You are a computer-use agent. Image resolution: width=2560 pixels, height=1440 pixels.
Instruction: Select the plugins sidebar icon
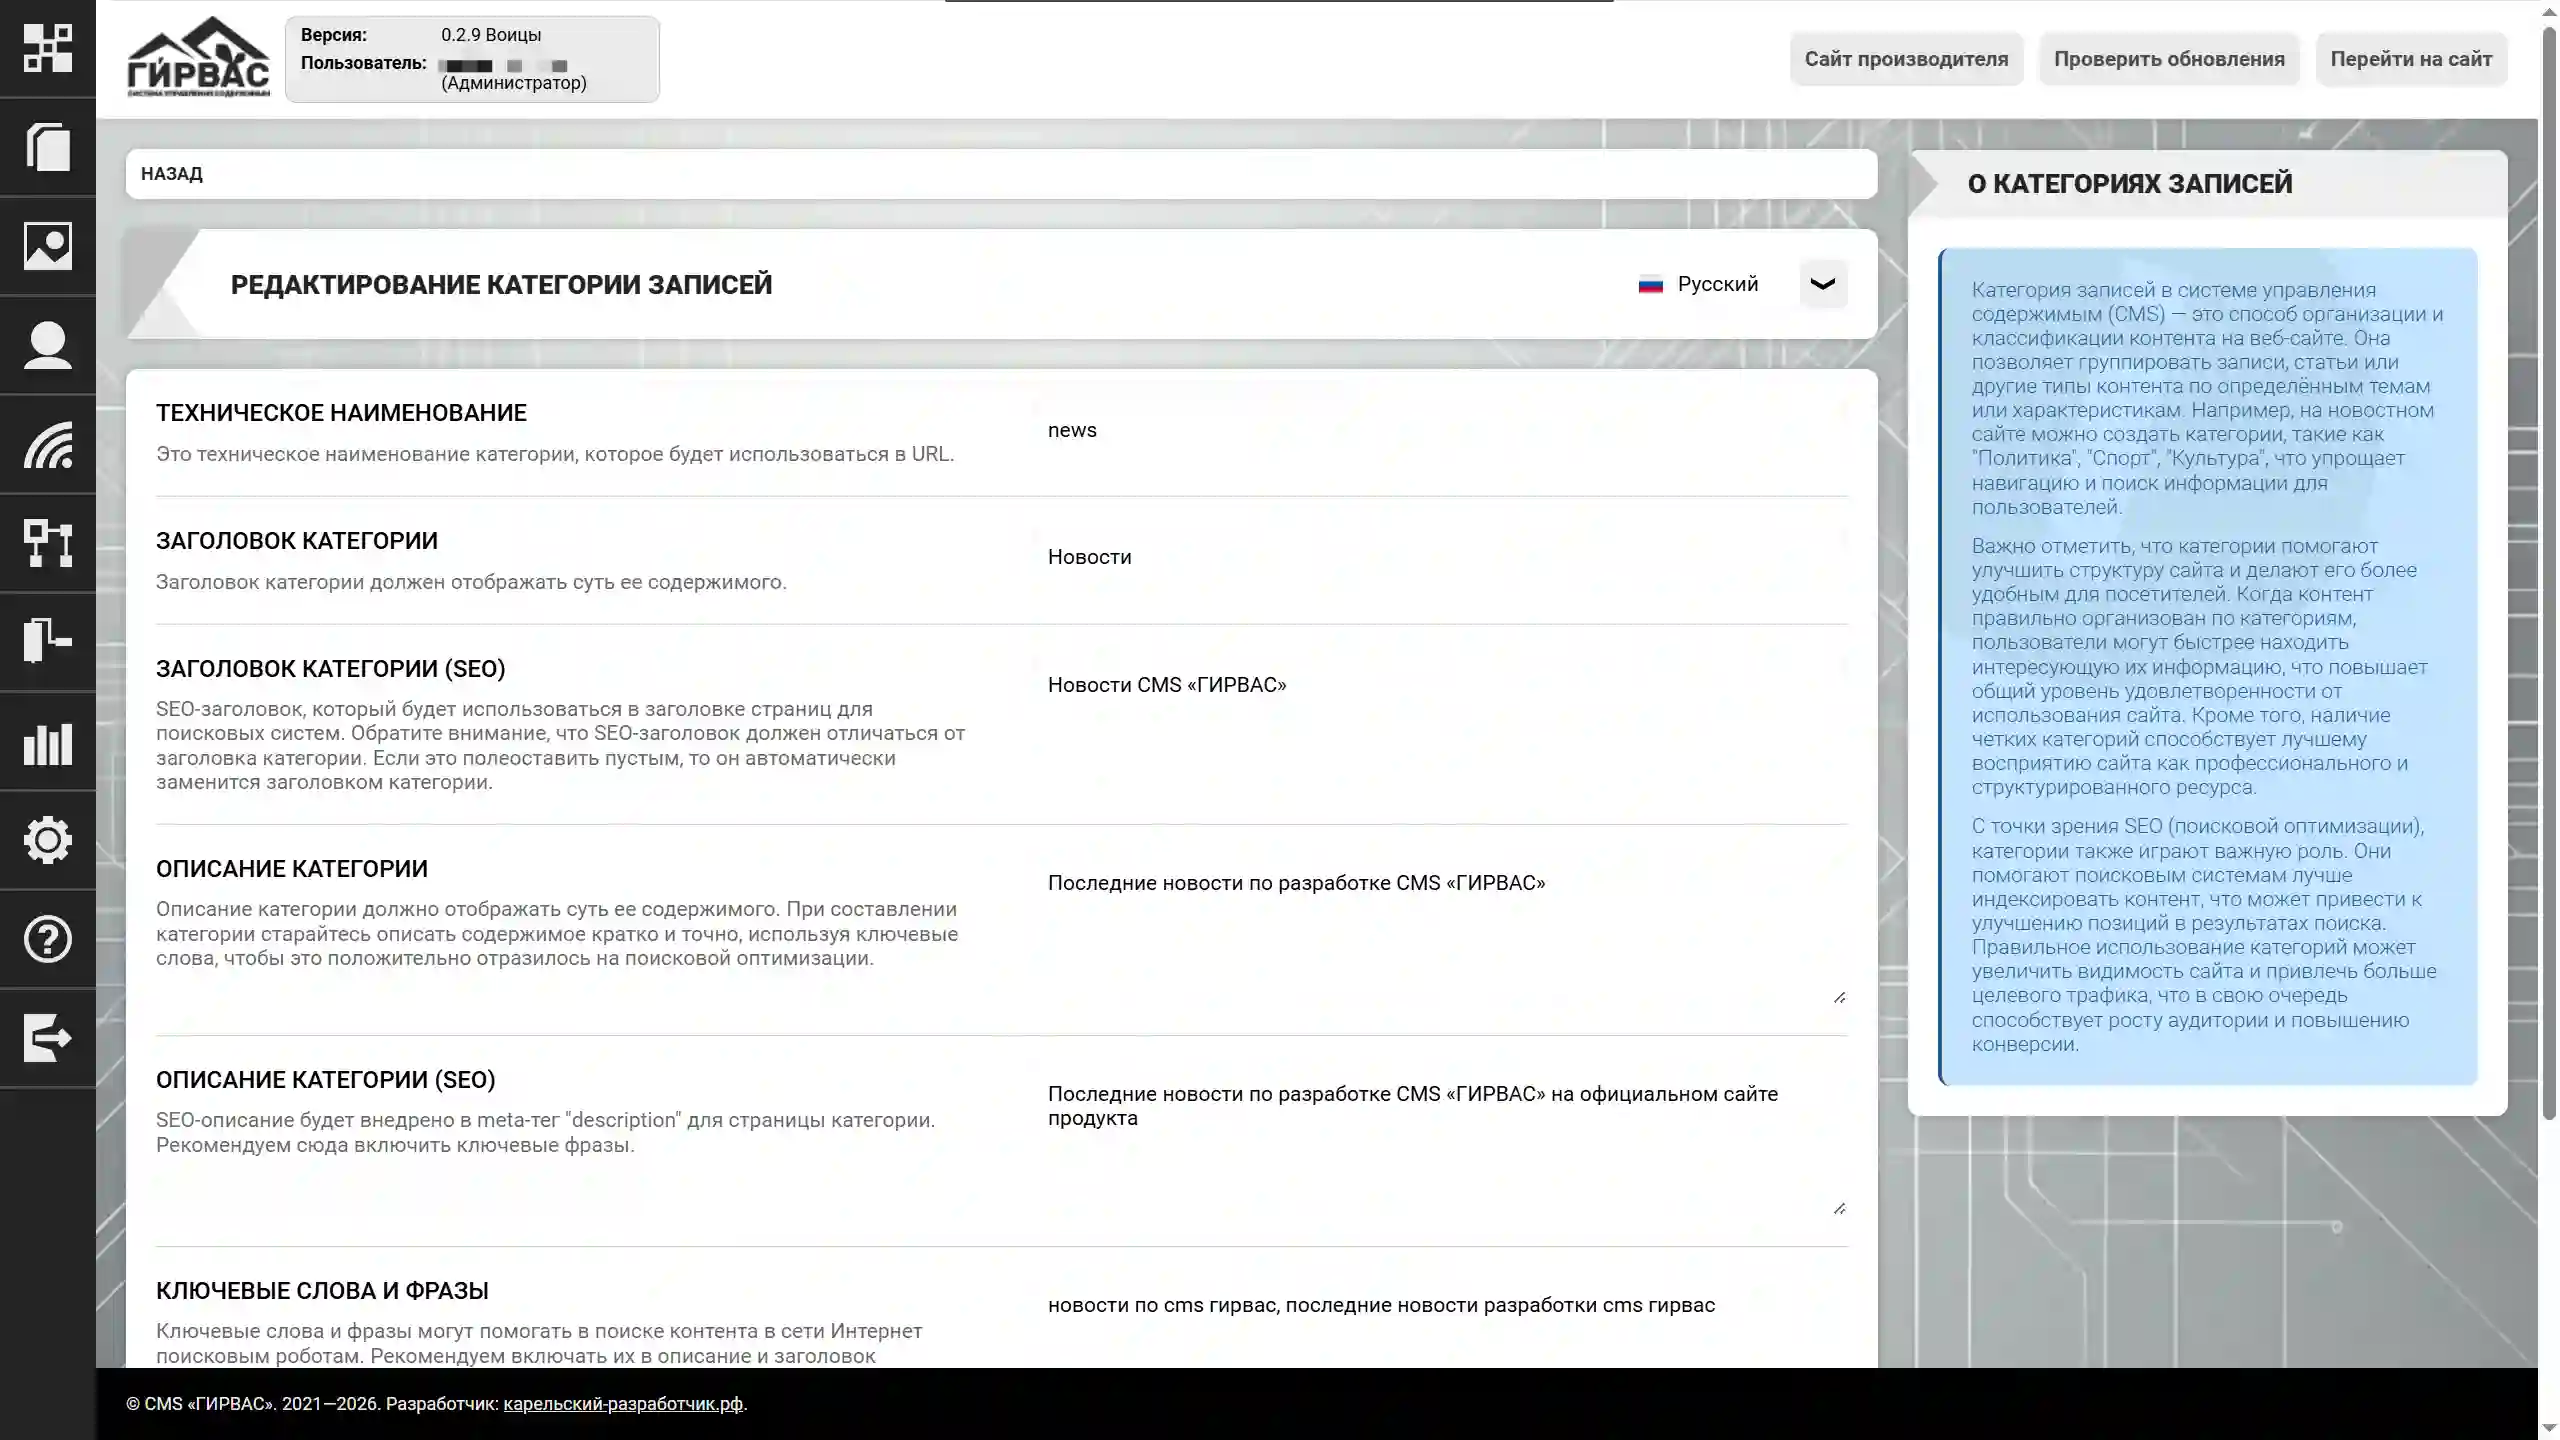pos(47,642)
